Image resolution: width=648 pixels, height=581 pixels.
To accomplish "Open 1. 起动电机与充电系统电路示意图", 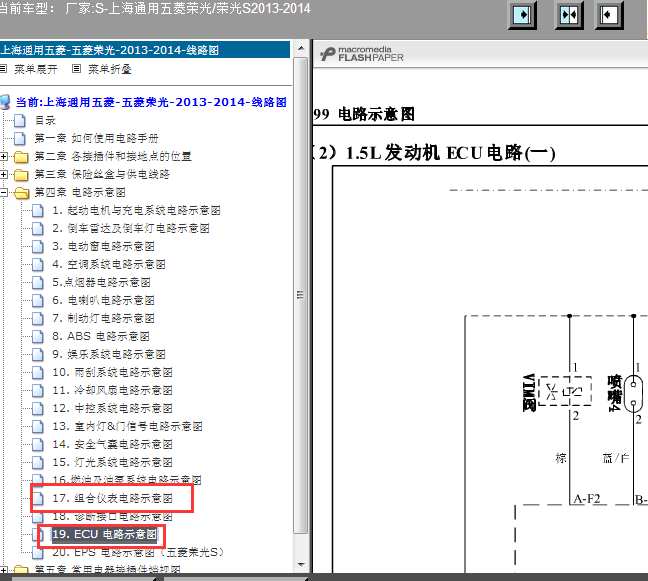I will [136, 210].
